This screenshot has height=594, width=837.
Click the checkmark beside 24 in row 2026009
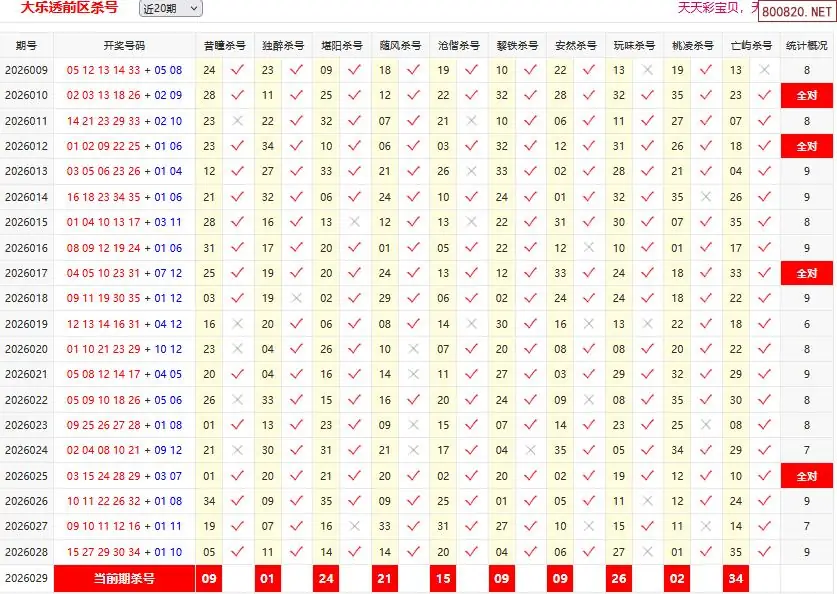pyautogui.click(x=237, y=70)
